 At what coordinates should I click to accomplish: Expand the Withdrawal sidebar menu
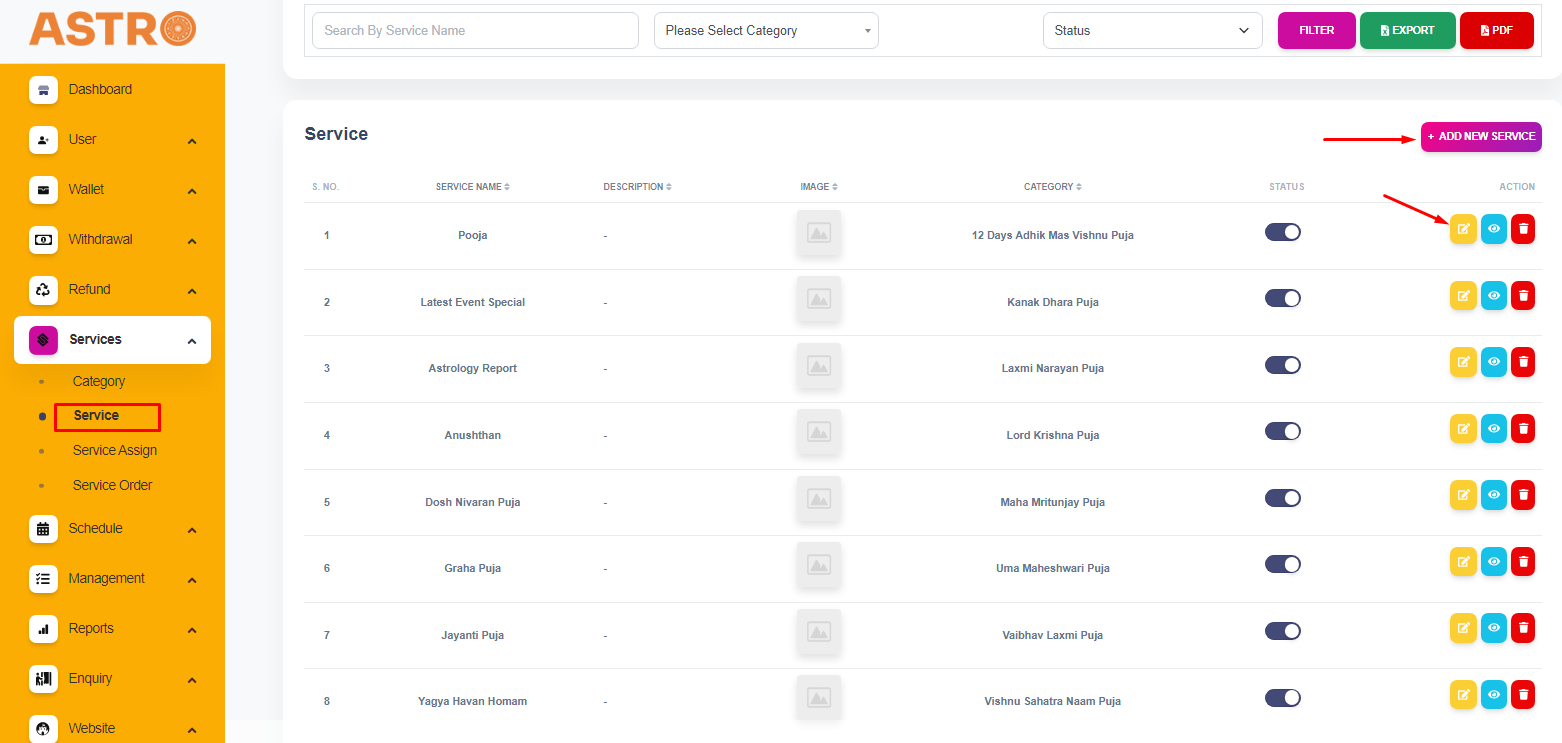[112, 240]
